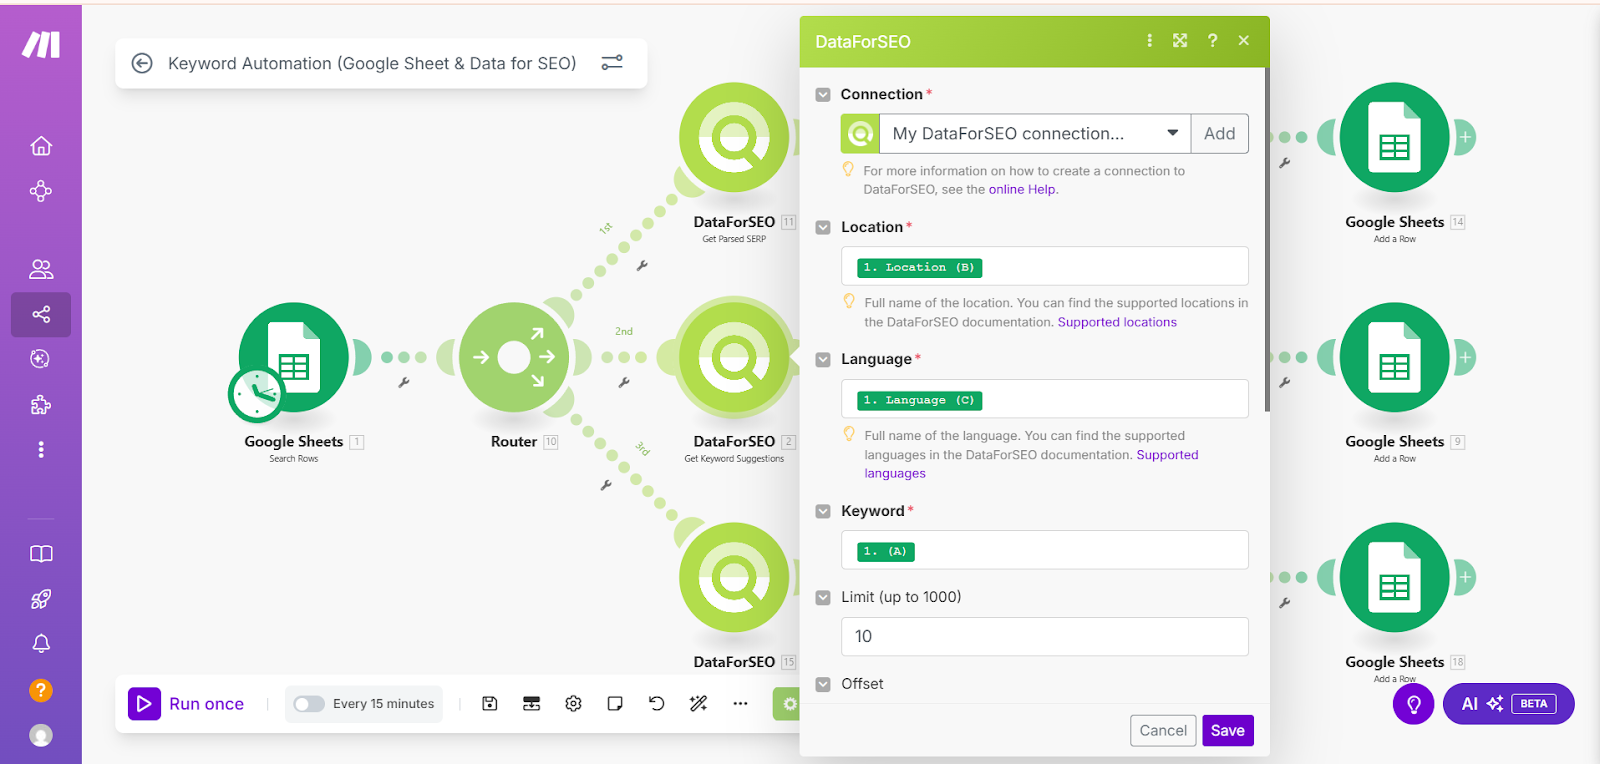Click the DataForSEO panel scrollbar
This screenshot has height=764, width=1600.
point(1267,240)
